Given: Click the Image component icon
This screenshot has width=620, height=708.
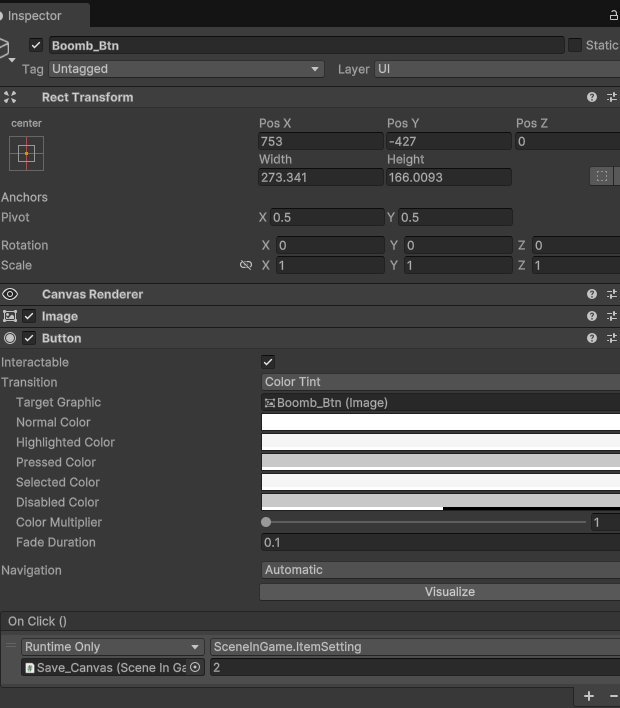Looking at the screenshot, I should [x=10, y=316].
